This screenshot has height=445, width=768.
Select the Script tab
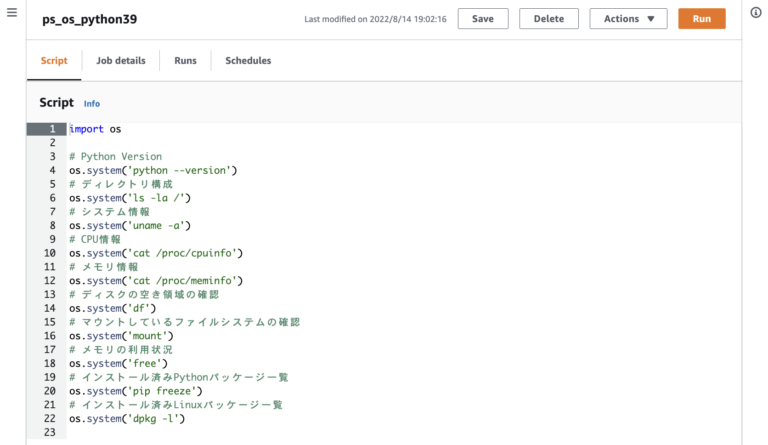click(54, 61)
